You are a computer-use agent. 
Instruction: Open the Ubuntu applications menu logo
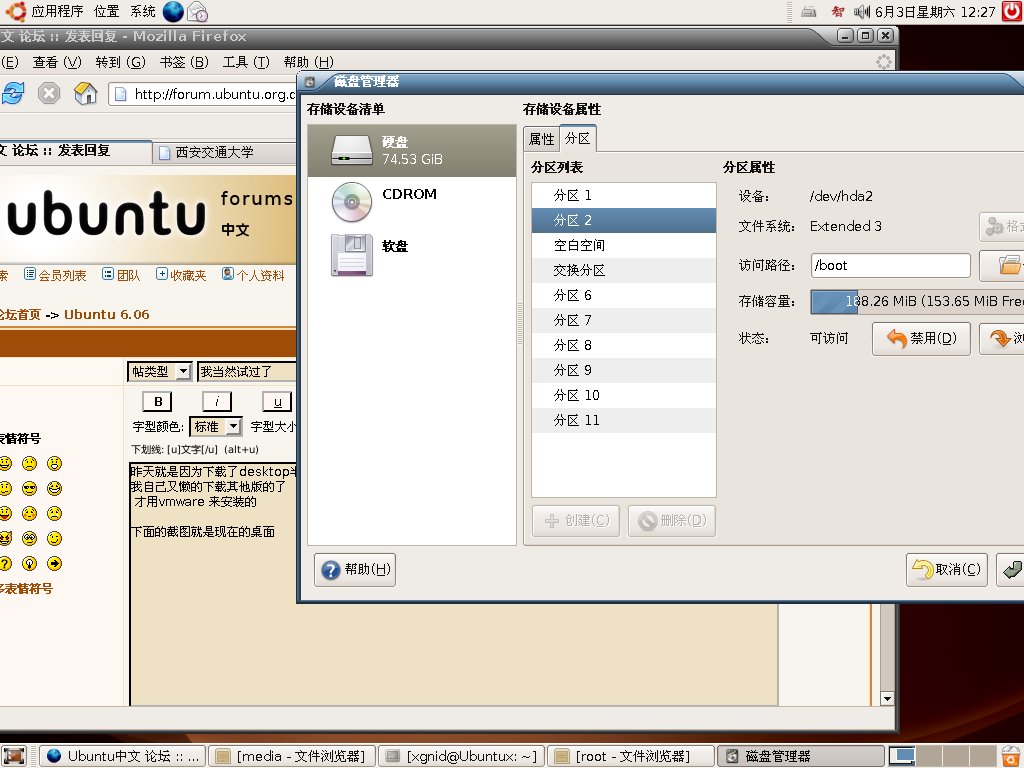click(14, 11)
